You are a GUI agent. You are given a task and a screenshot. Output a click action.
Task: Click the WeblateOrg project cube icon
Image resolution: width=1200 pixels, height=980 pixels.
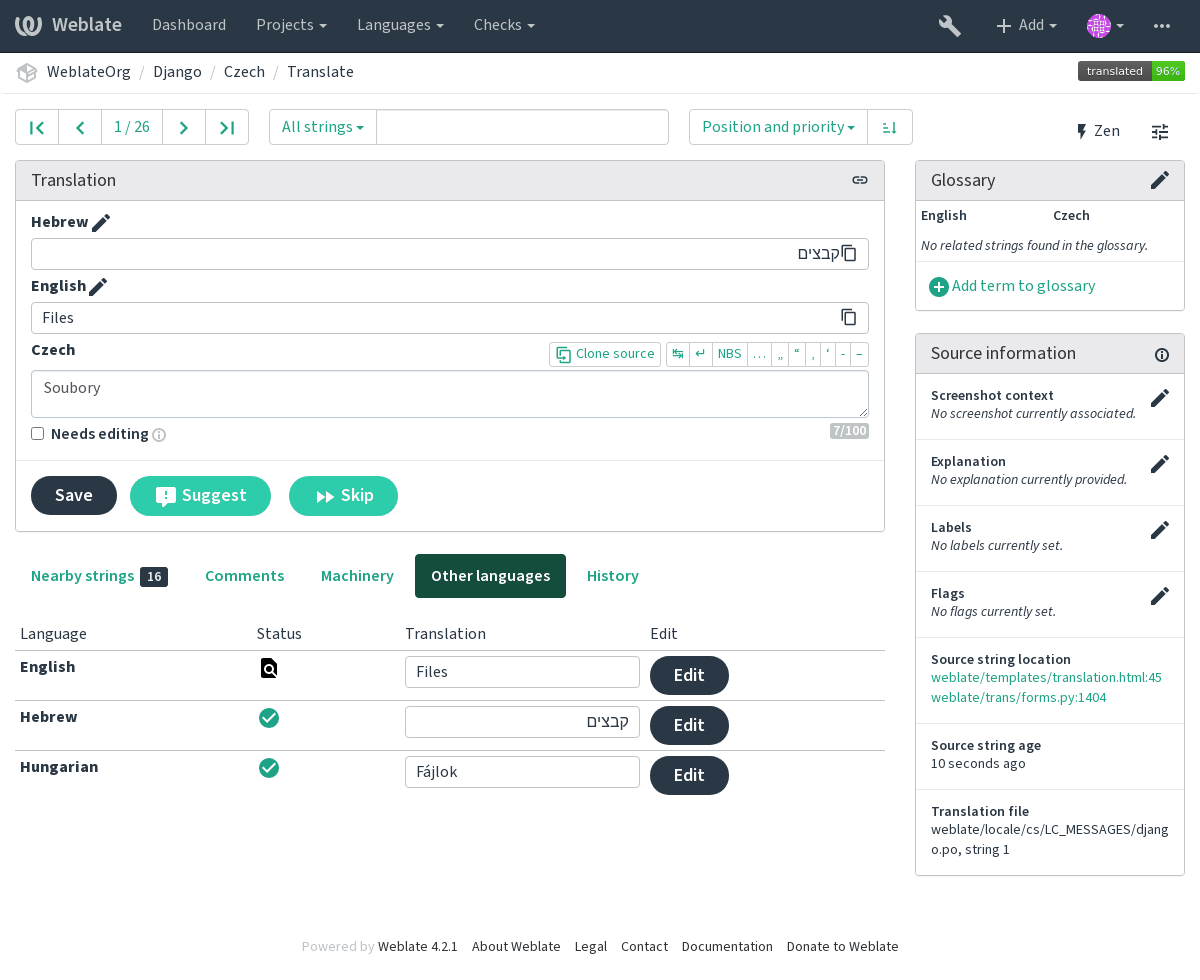click(28, 72)
